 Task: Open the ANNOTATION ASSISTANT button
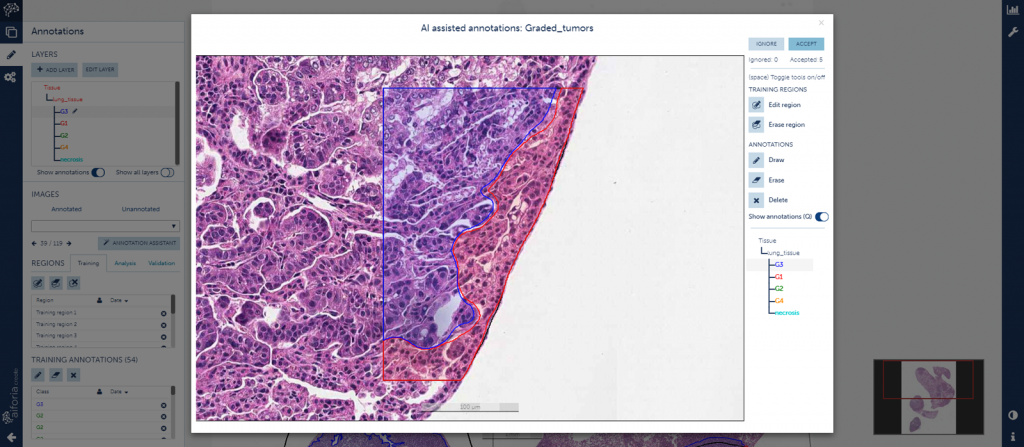[x=138, y=243]
